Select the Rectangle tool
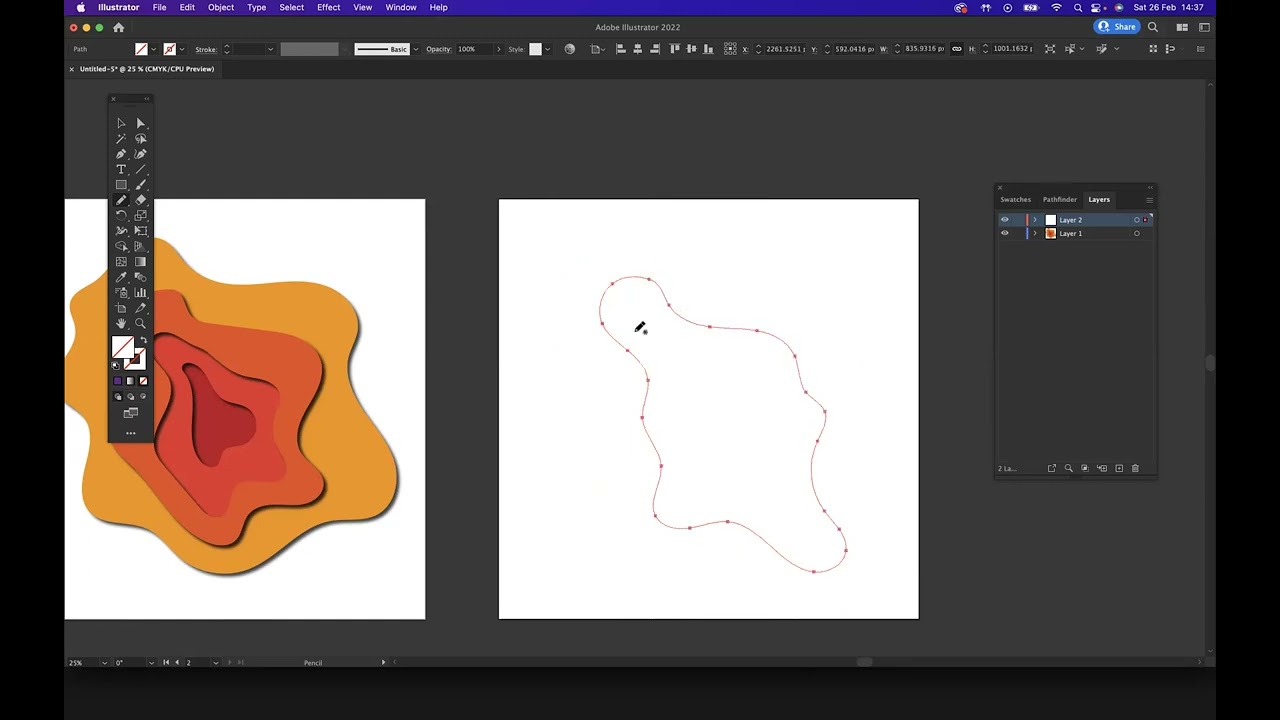Screen dimensions: 1280x720 [x=121, y=185]
